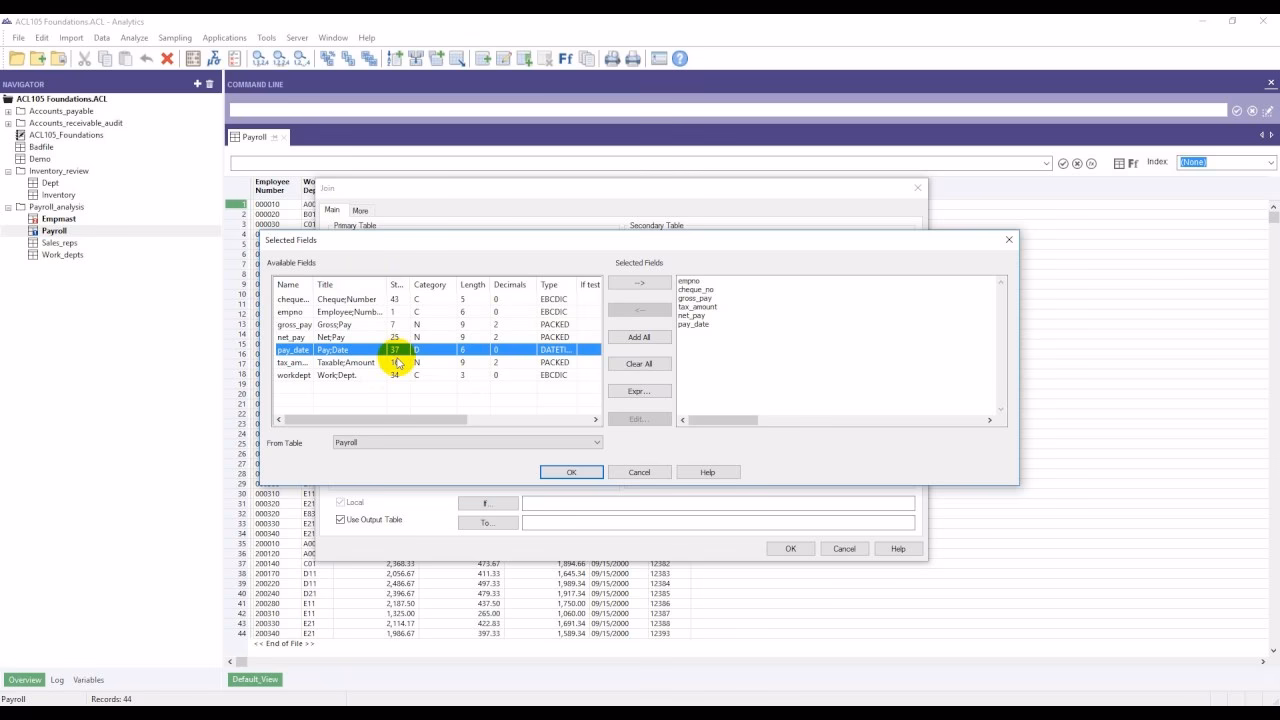
Task: Open the From Table dropdown in Selected Fields
Action: [x=595, y=442]
